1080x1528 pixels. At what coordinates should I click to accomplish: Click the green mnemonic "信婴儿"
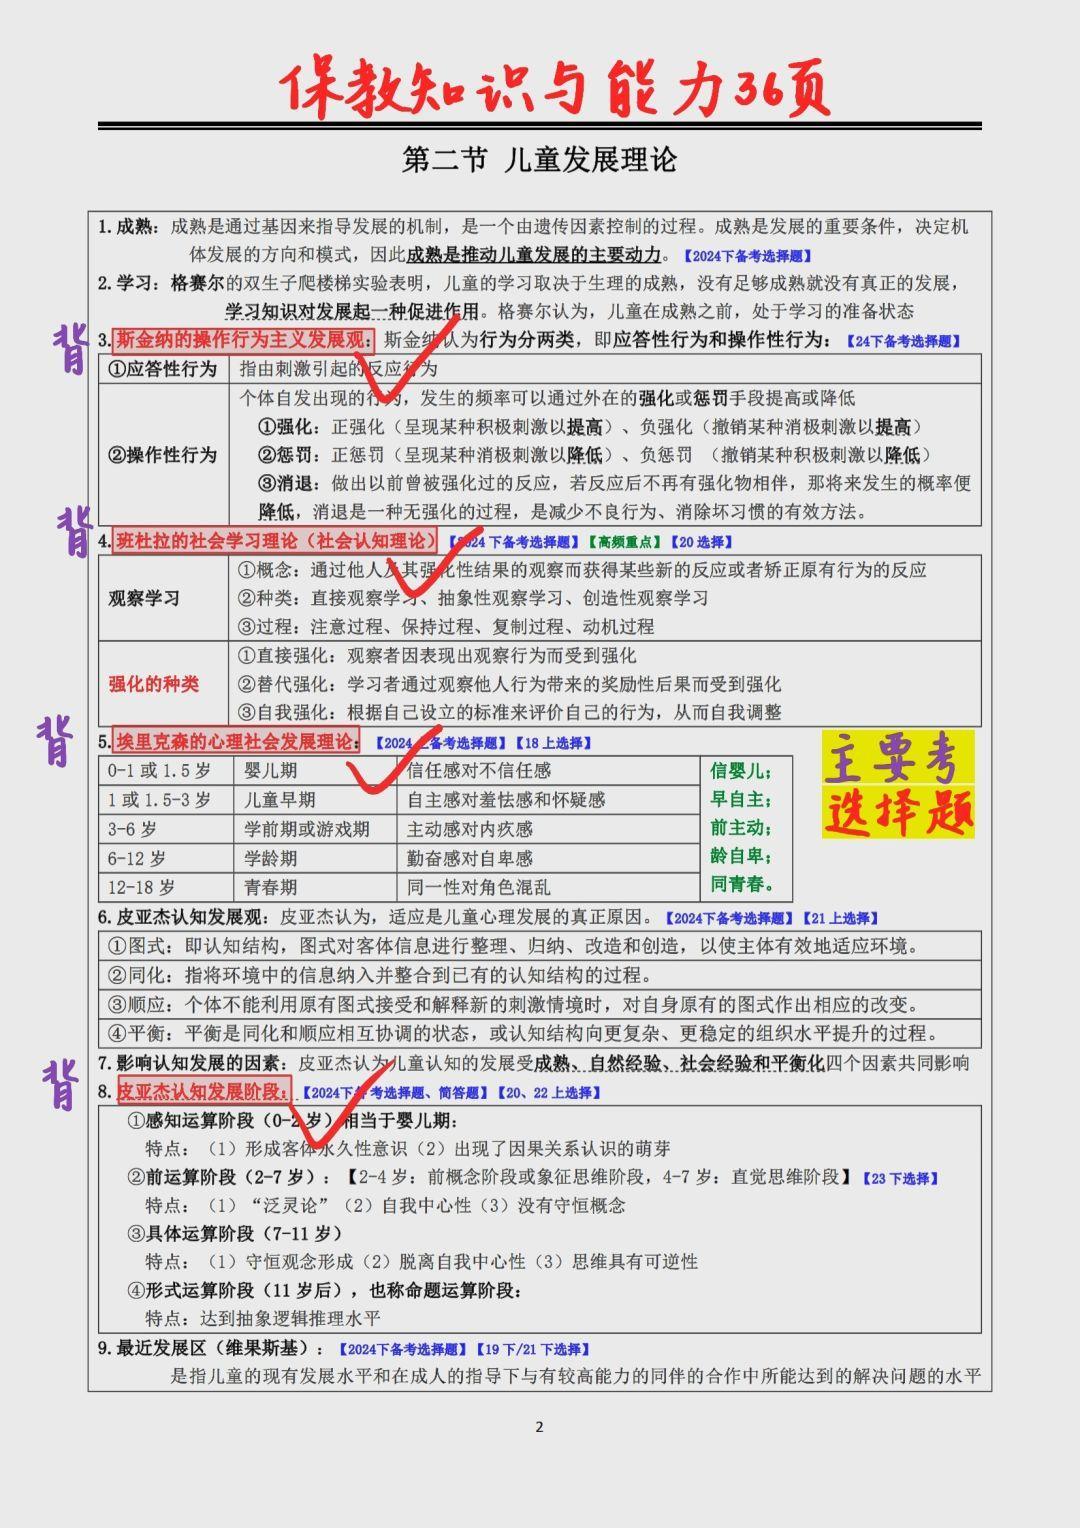point(739,771)
